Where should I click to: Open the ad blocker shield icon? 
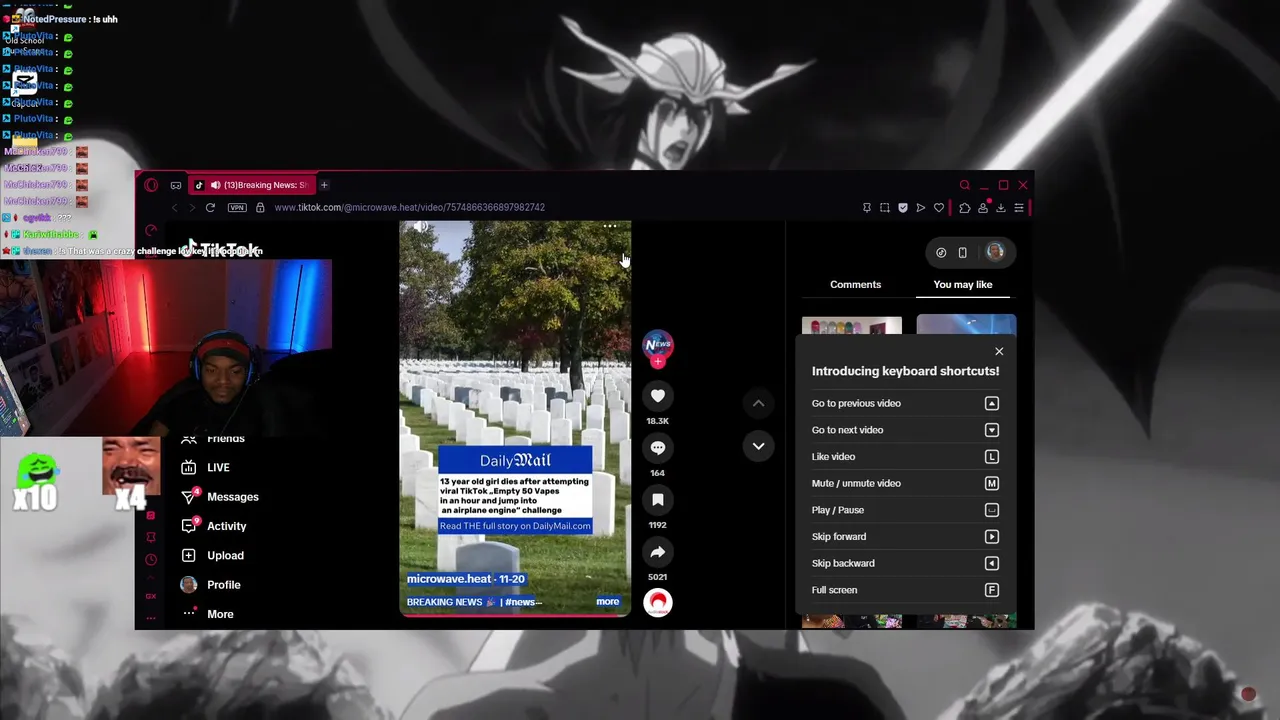coord(902,208)
